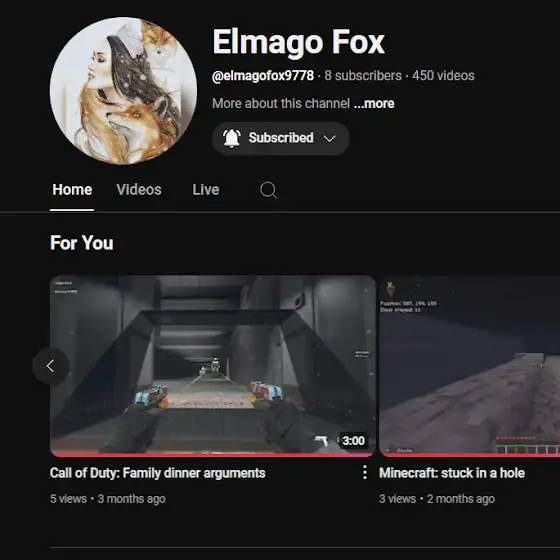Open 'Call of Duty: Family dinner arguments' title
This screenshot has width=560, height=560.
coord(158,473)
